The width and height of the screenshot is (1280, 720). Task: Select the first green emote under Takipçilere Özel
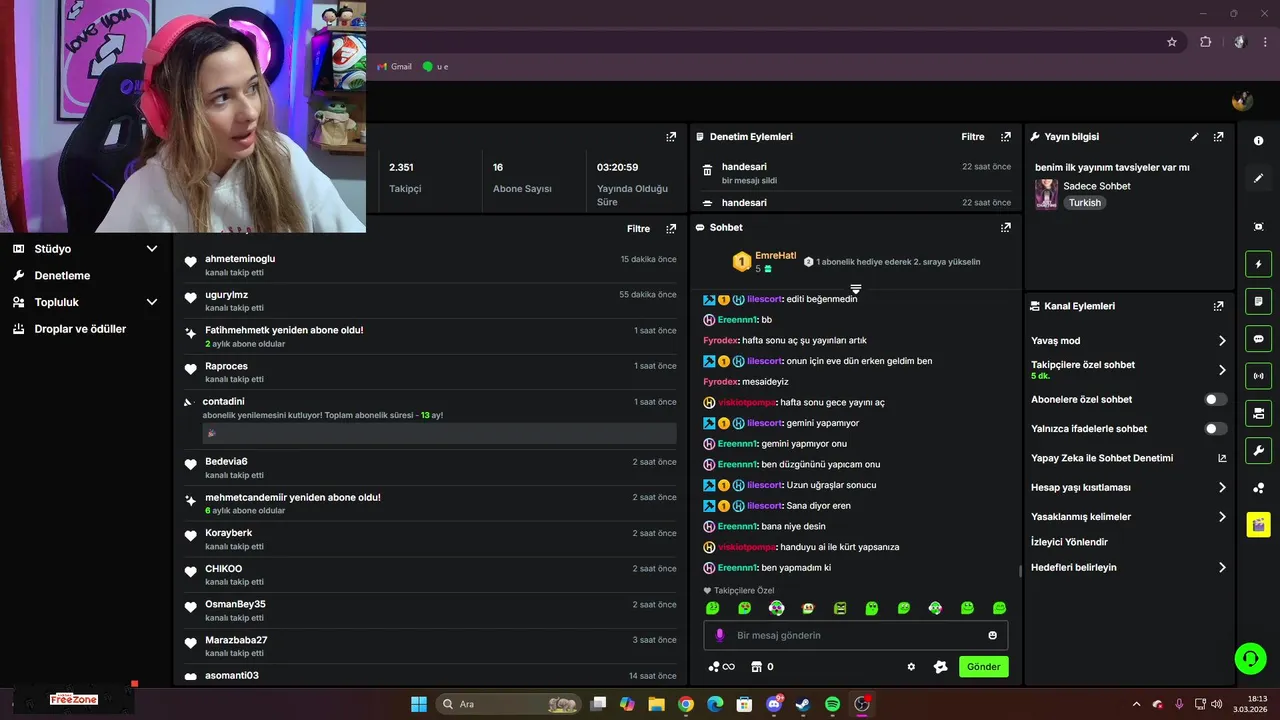(713, 608)
